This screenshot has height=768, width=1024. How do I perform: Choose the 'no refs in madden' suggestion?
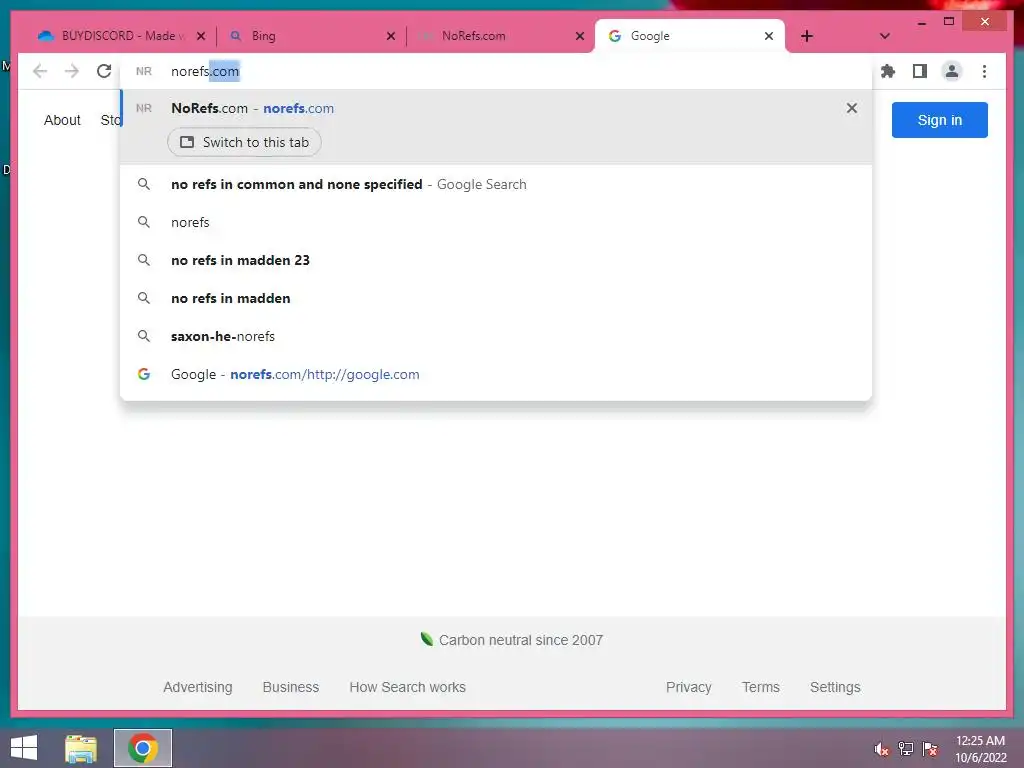click(x=496, y=298)
